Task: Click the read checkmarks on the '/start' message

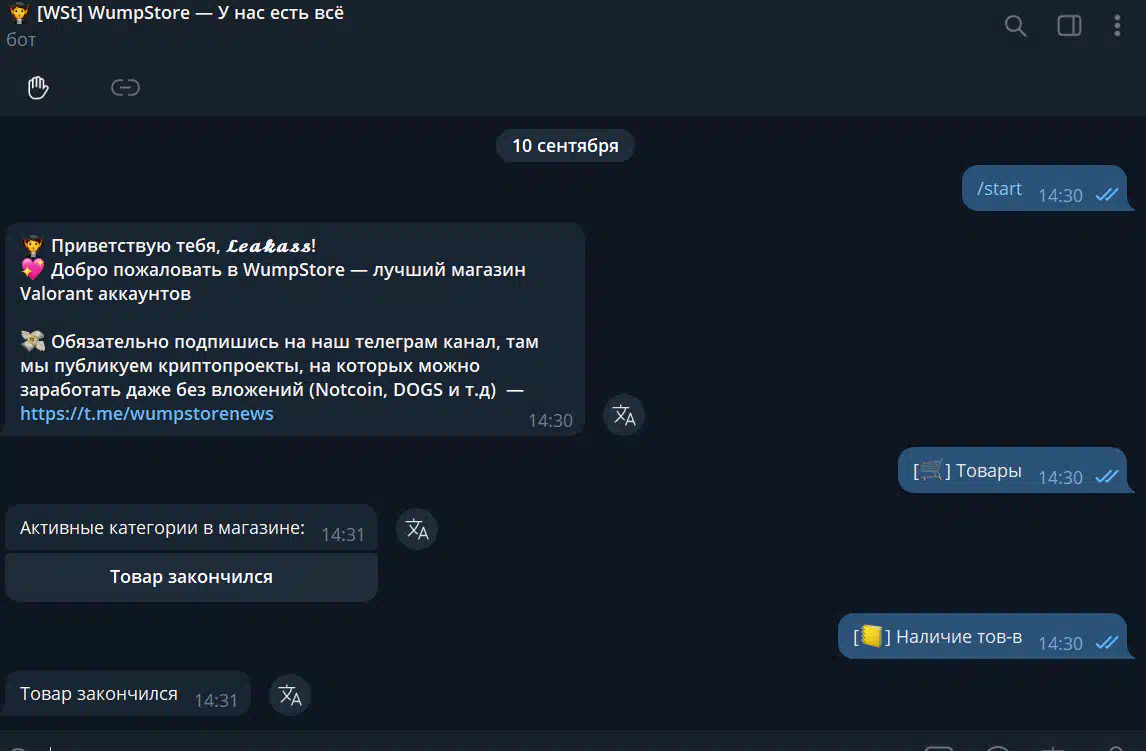Action: click(x=1107, y=194)
